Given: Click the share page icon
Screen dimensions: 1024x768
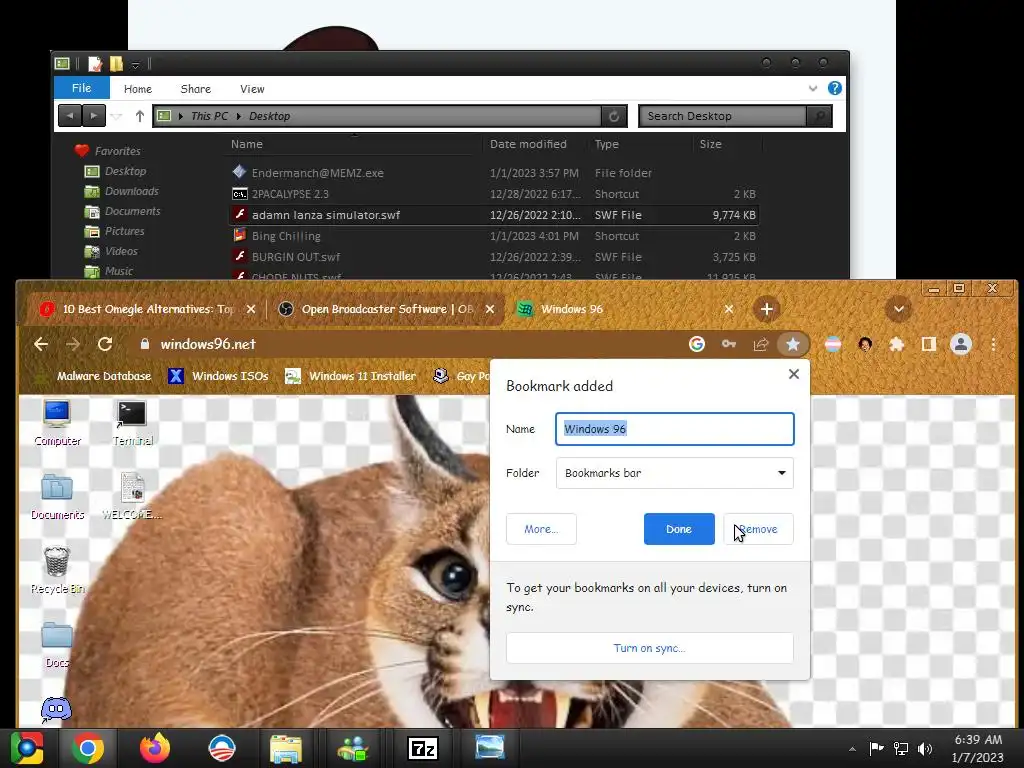Looking at the screenshot, I should coord(761,344).
